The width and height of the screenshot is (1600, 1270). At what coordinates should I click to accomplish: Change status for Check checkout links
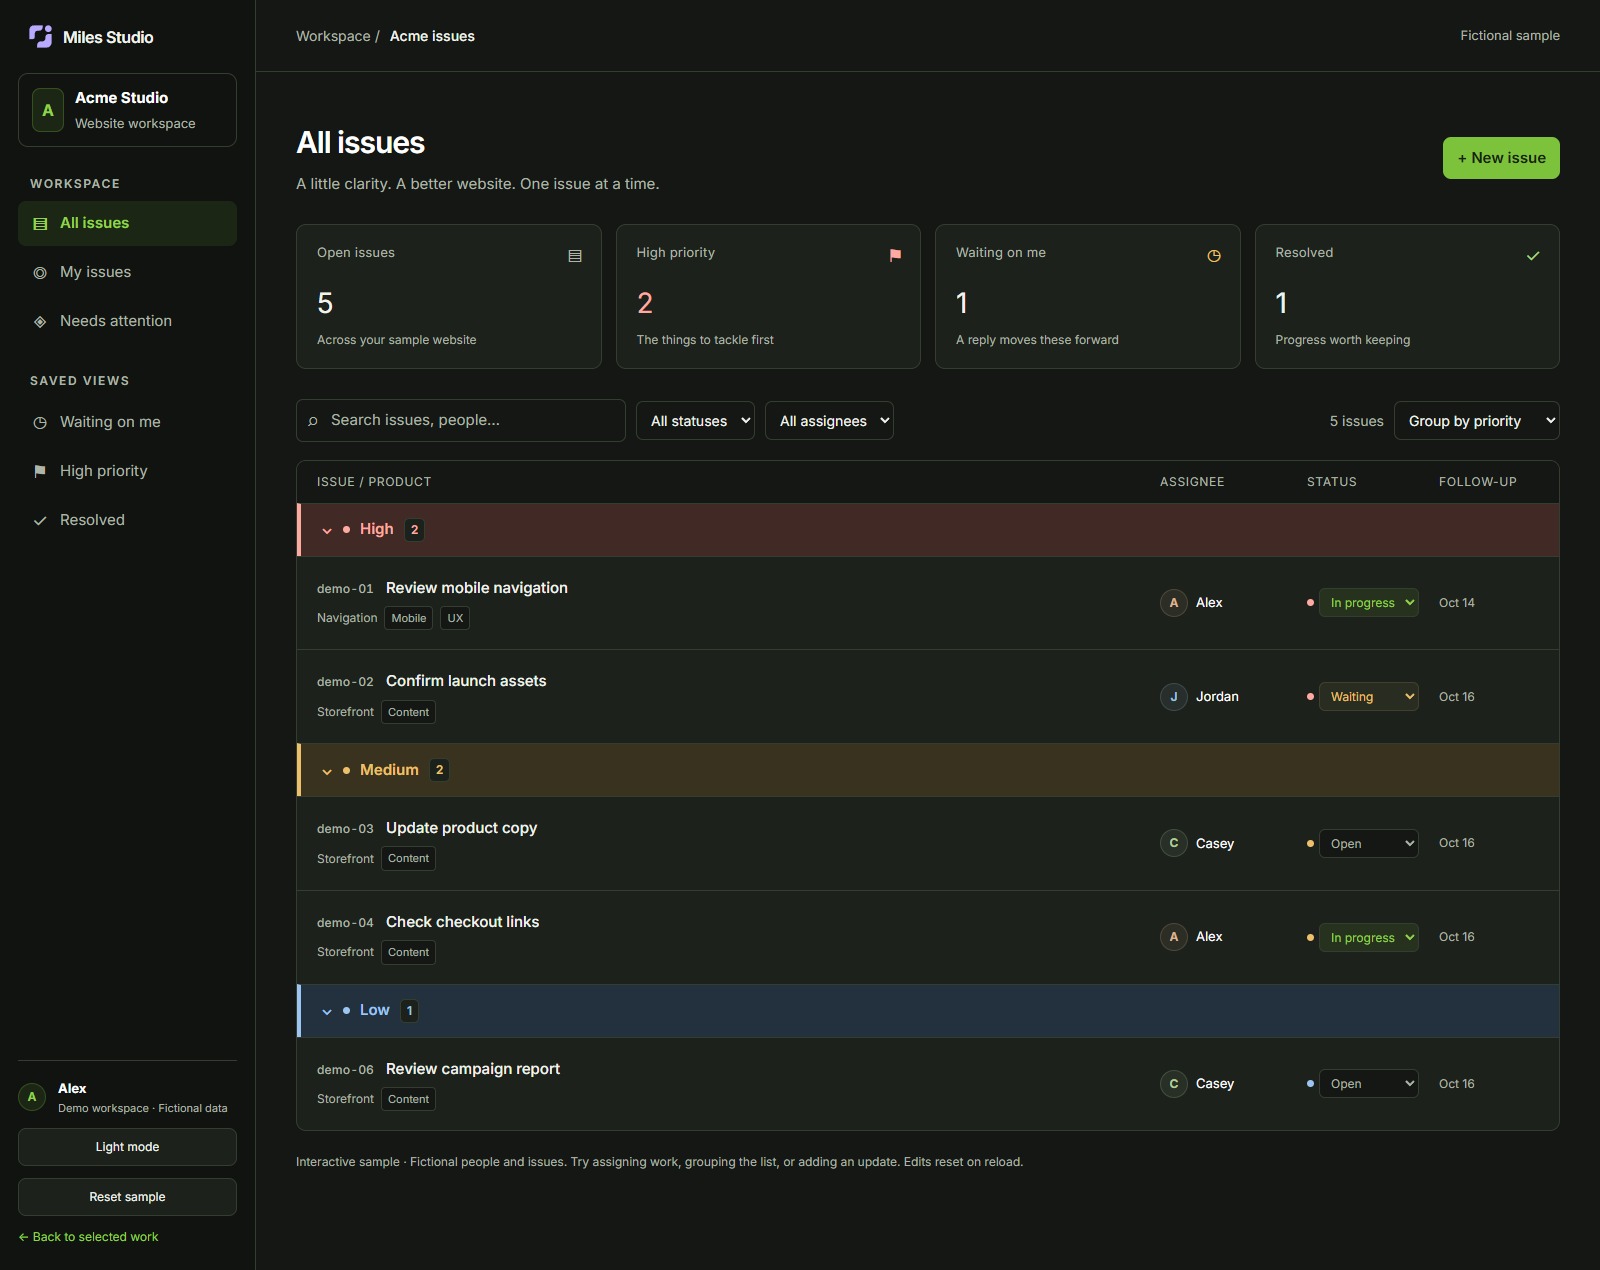pos(1368,938)
